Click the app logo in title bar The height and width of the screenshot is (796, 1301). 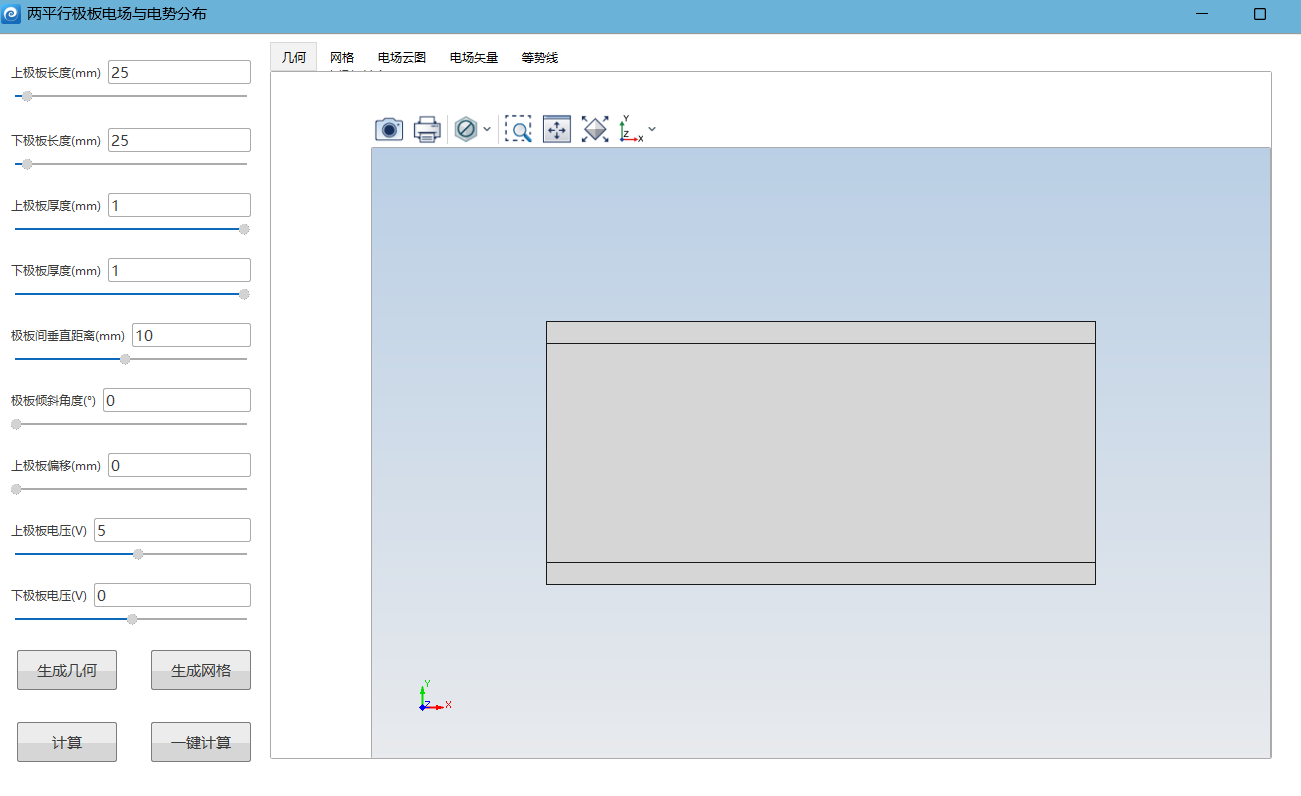pos(11,14)
